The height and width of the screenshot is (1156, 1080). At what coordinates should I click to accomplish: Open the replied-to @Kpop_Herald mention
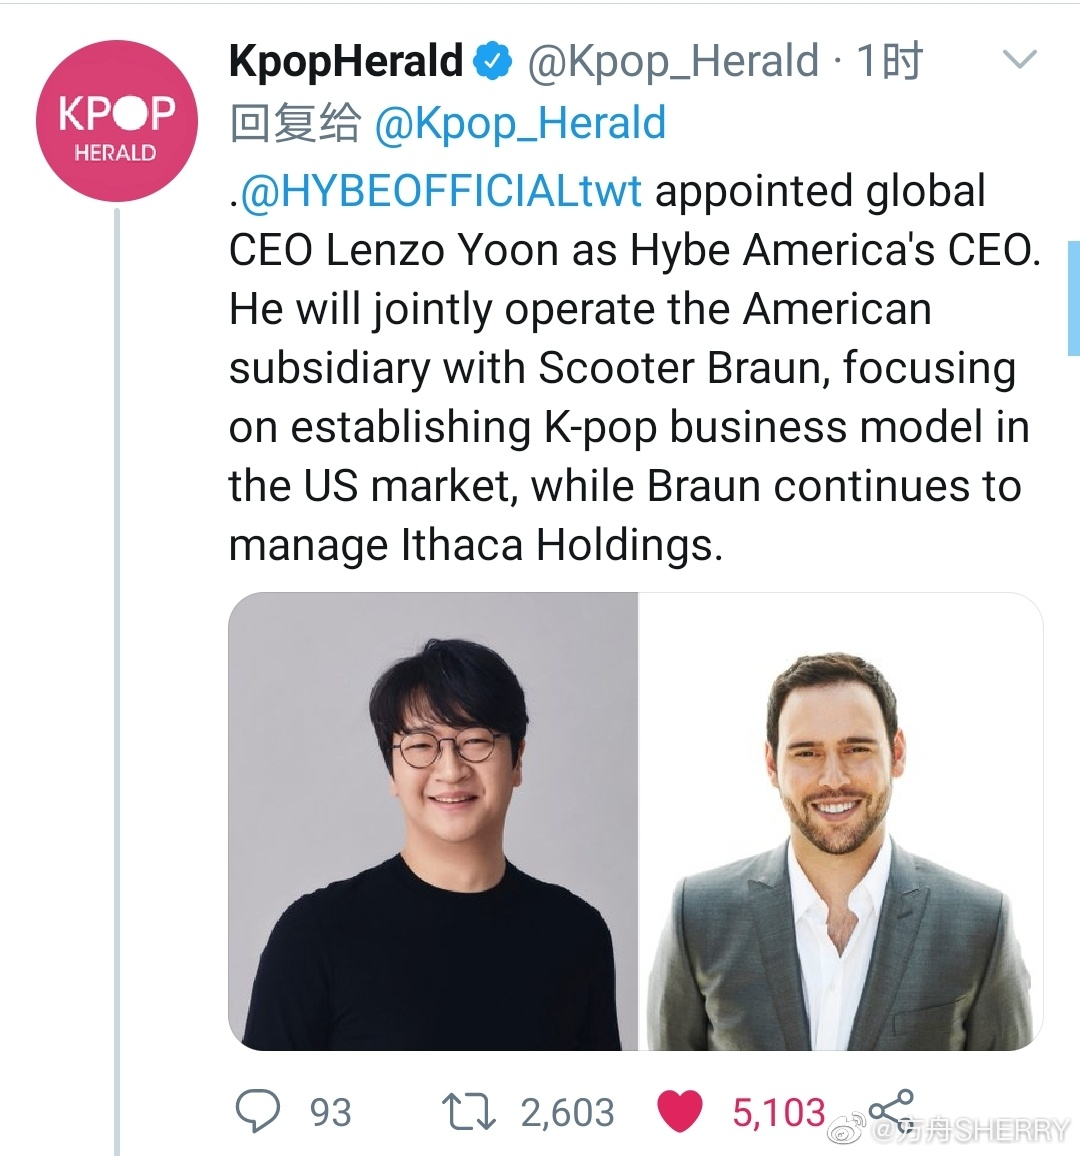pos(519,124)
